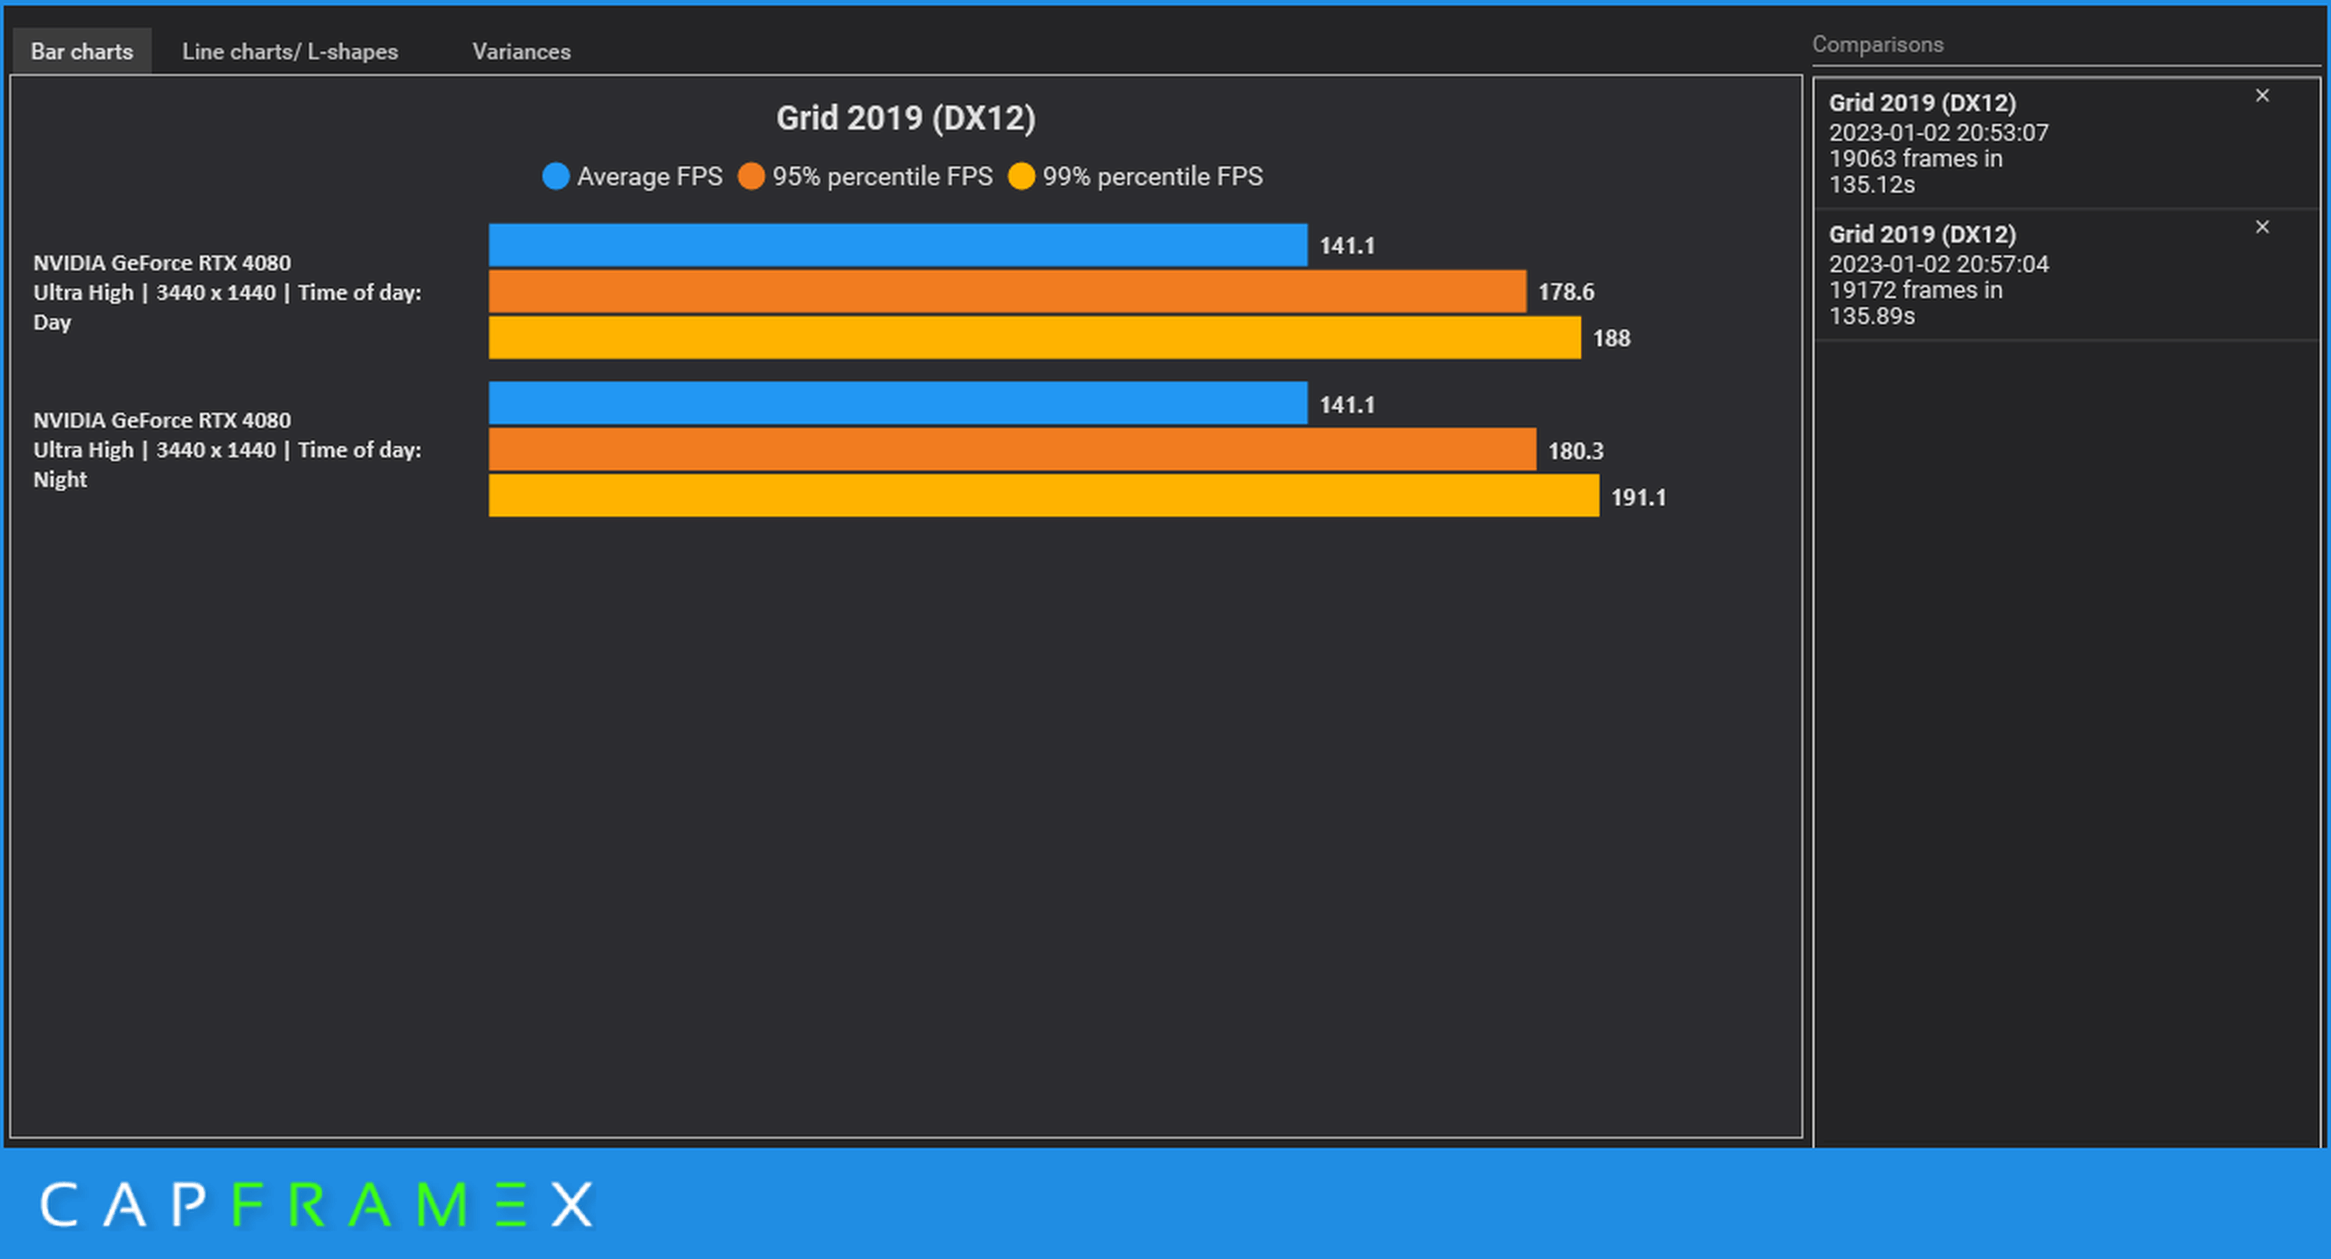Click the 188 value label
The width and height of the screenshot is (2331, 1259).
click(1611, 338)
